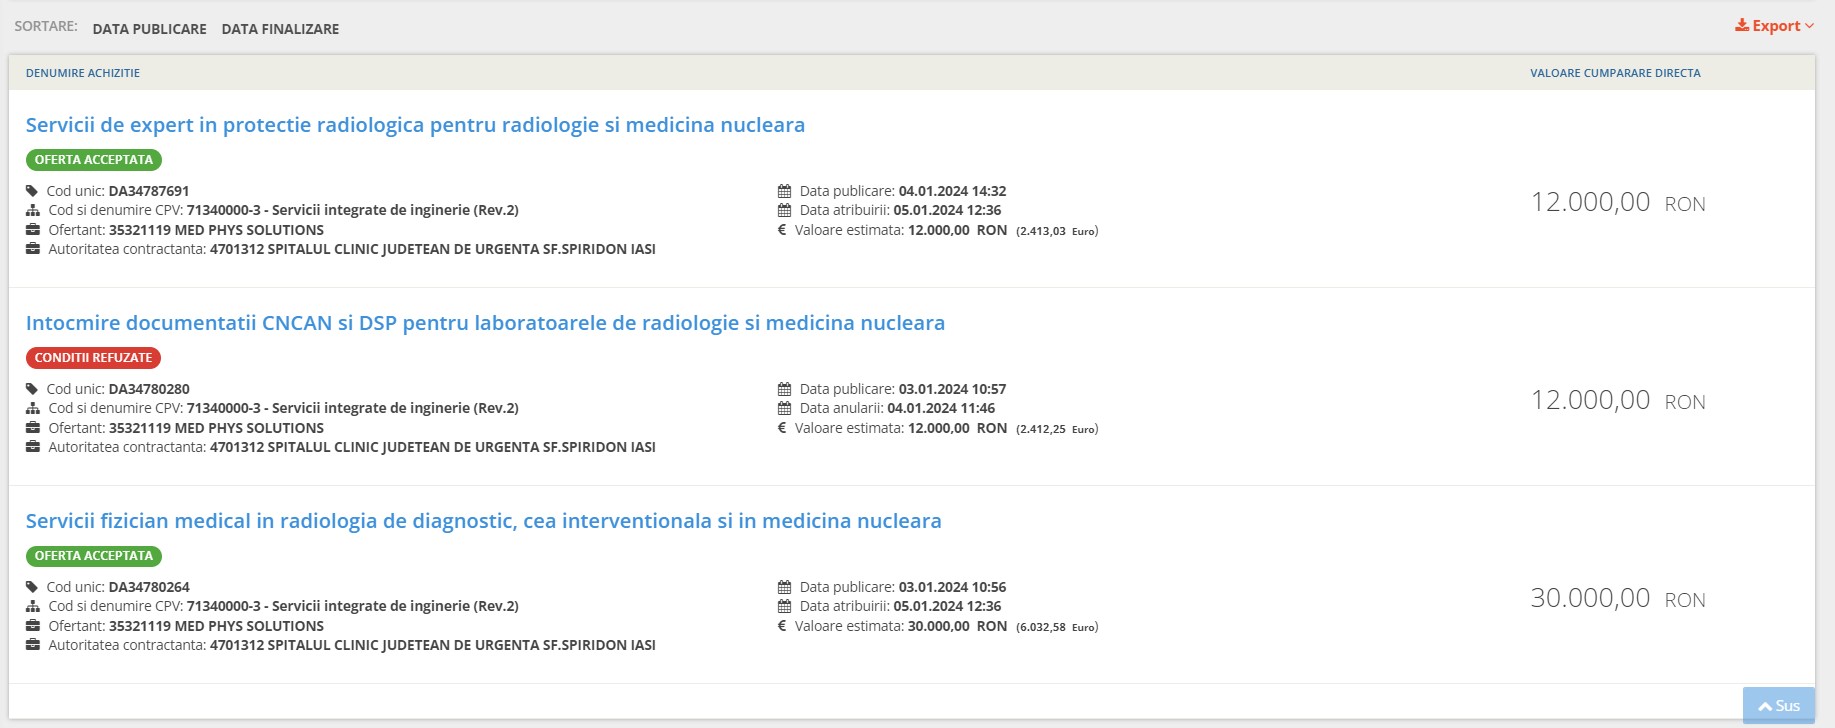Click Autoritatea contractanta icon in third entry
This screenshot has height=728, width=1835.
[33, 645]
